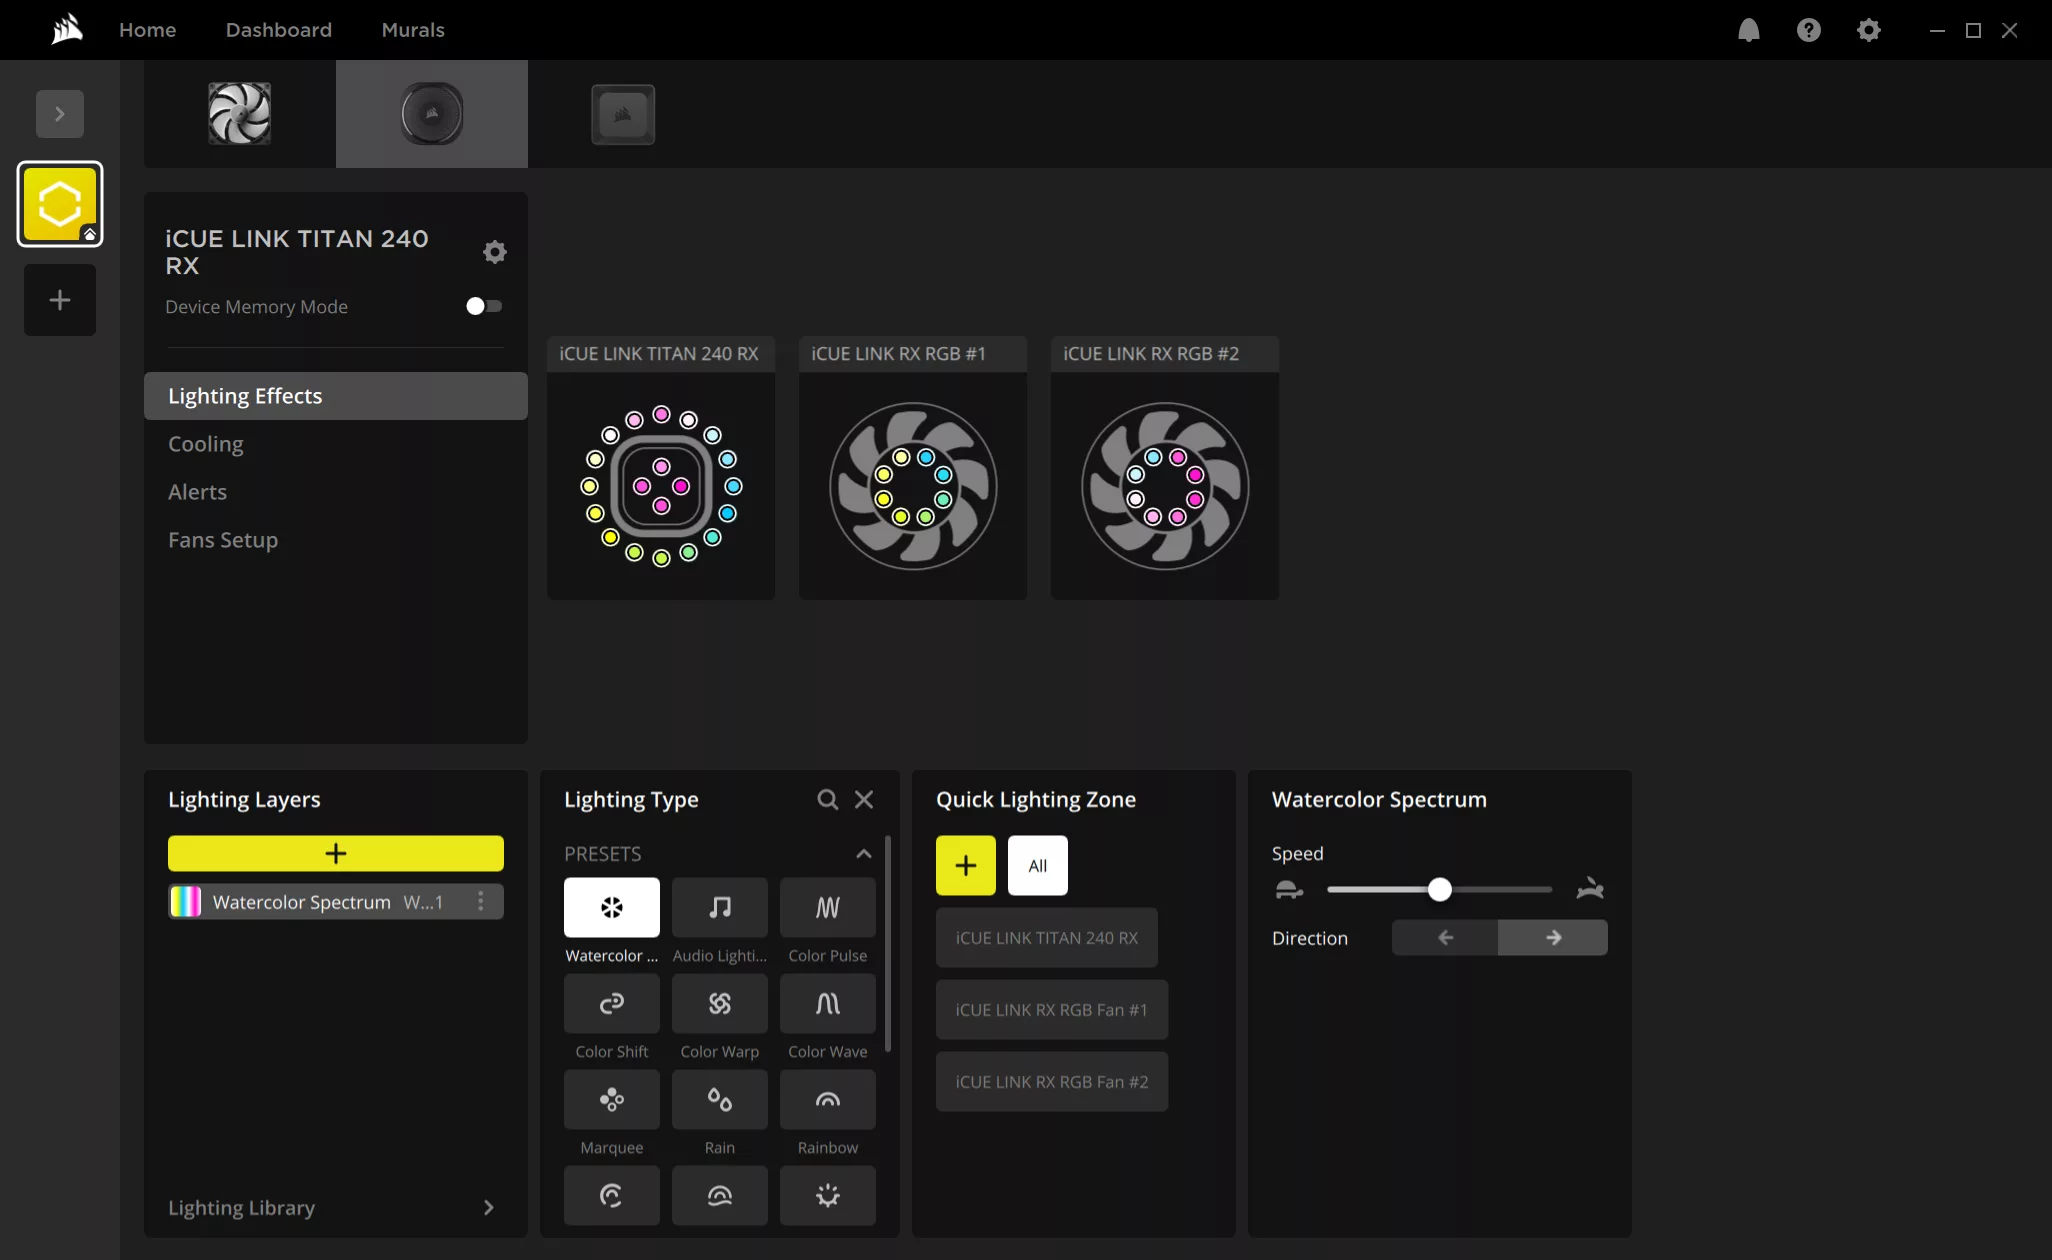Viewport: 2052px width, 1260px height.
Task: Select Watercolor Spectrum lighting layer
Action: point(336,902)
